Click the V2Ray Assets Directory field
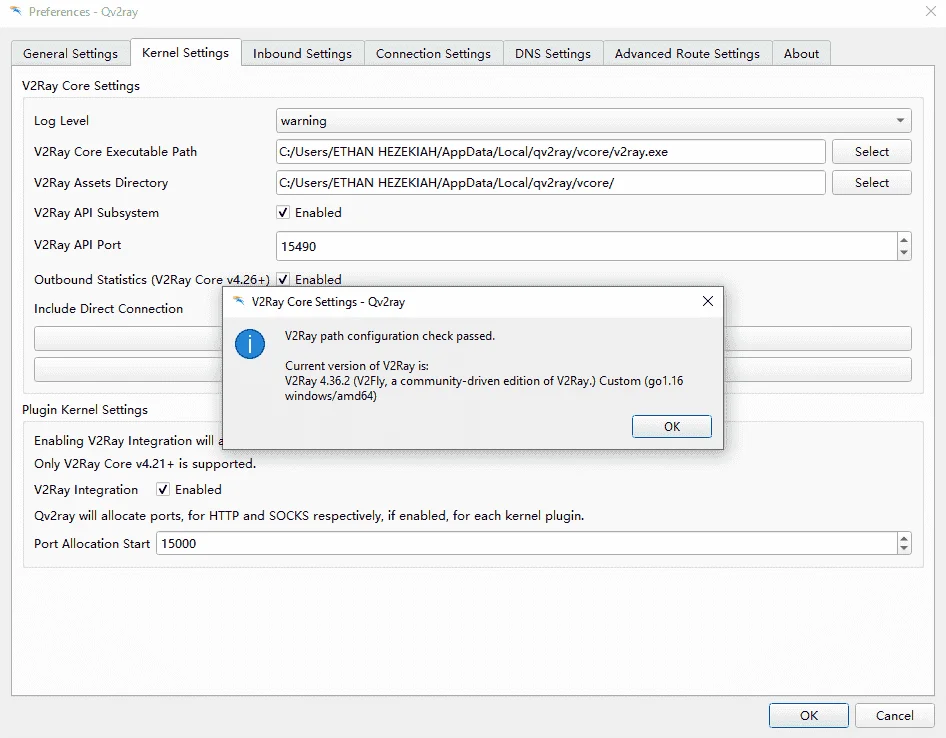The image size is (946, 738). click(x=550, y=183)
